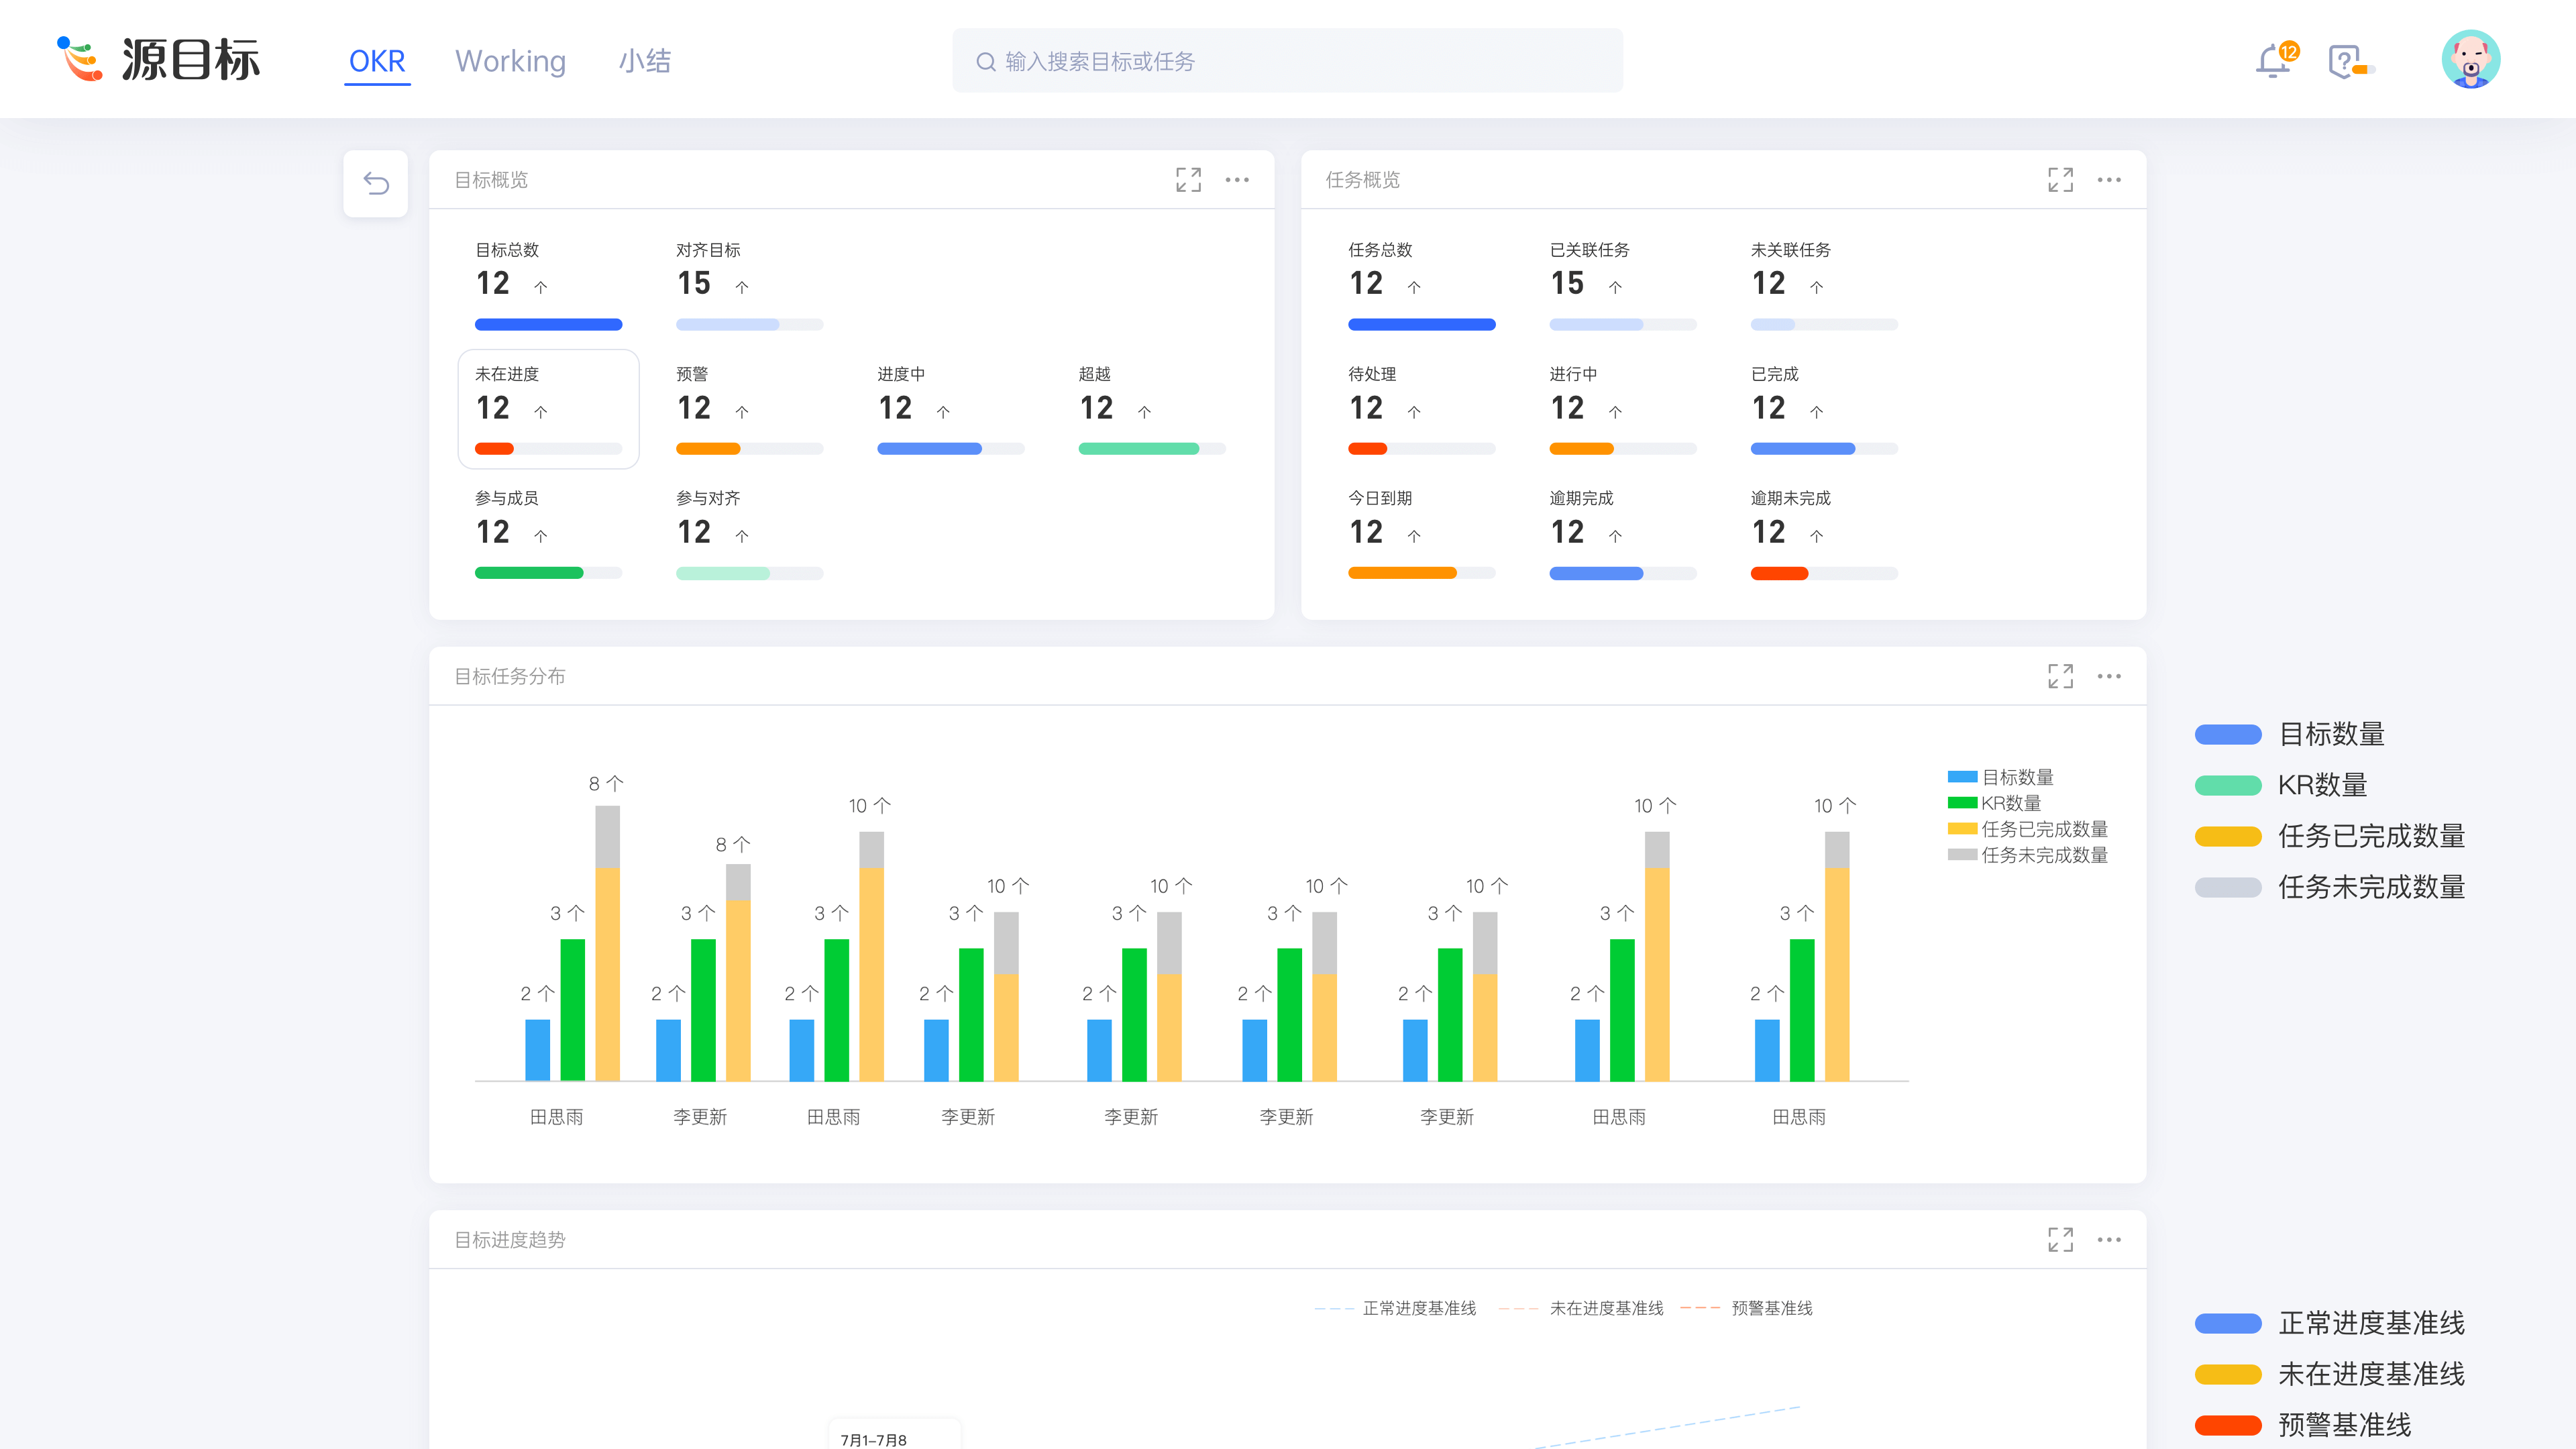Expand 目标任务分布 chart to fullscreen
The height and width of the screenshot is (1449, 2576).
click(x=2060, y=676)
